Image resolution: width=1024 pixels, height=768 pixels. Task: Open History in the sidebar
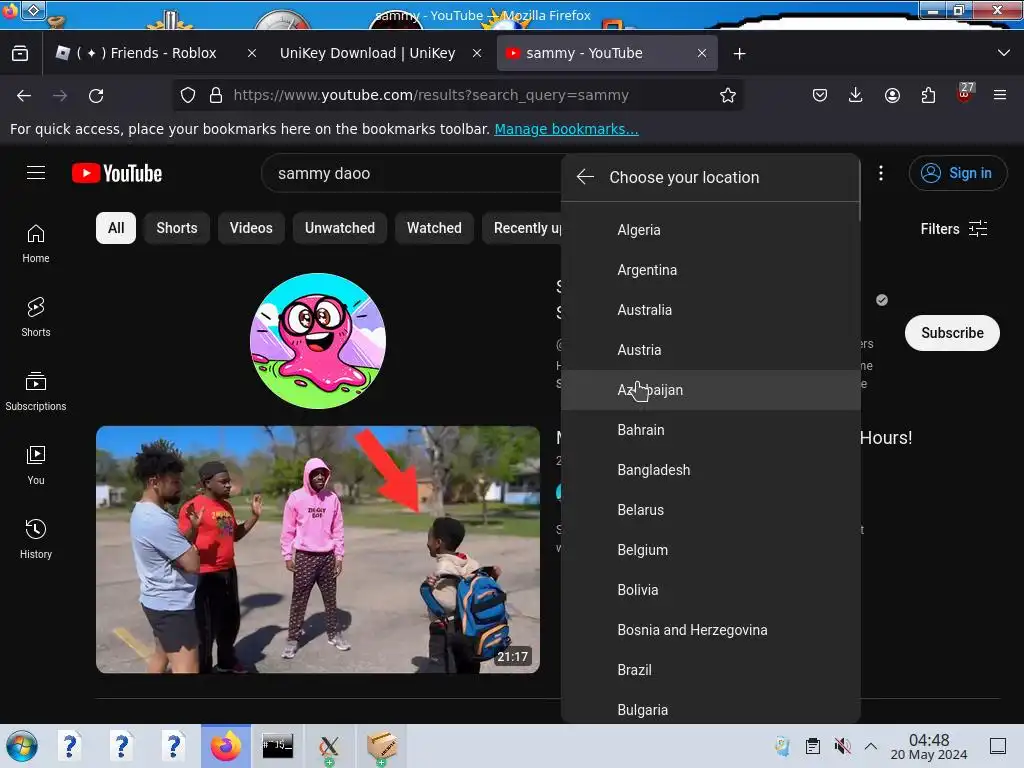pos(36,539)
